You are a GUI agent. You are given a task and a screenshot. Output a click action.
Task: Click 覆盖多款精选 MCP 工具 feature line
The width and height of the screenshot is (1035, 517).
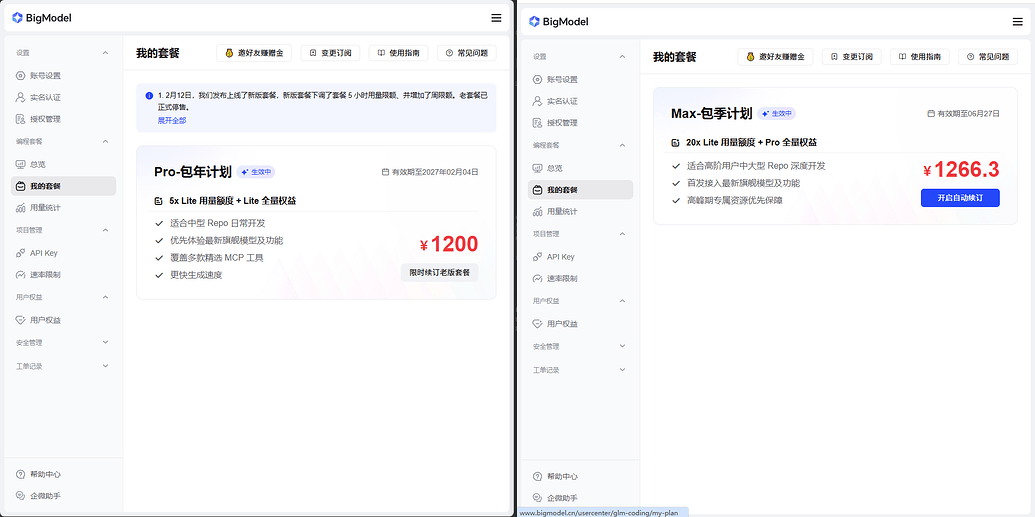217,258
